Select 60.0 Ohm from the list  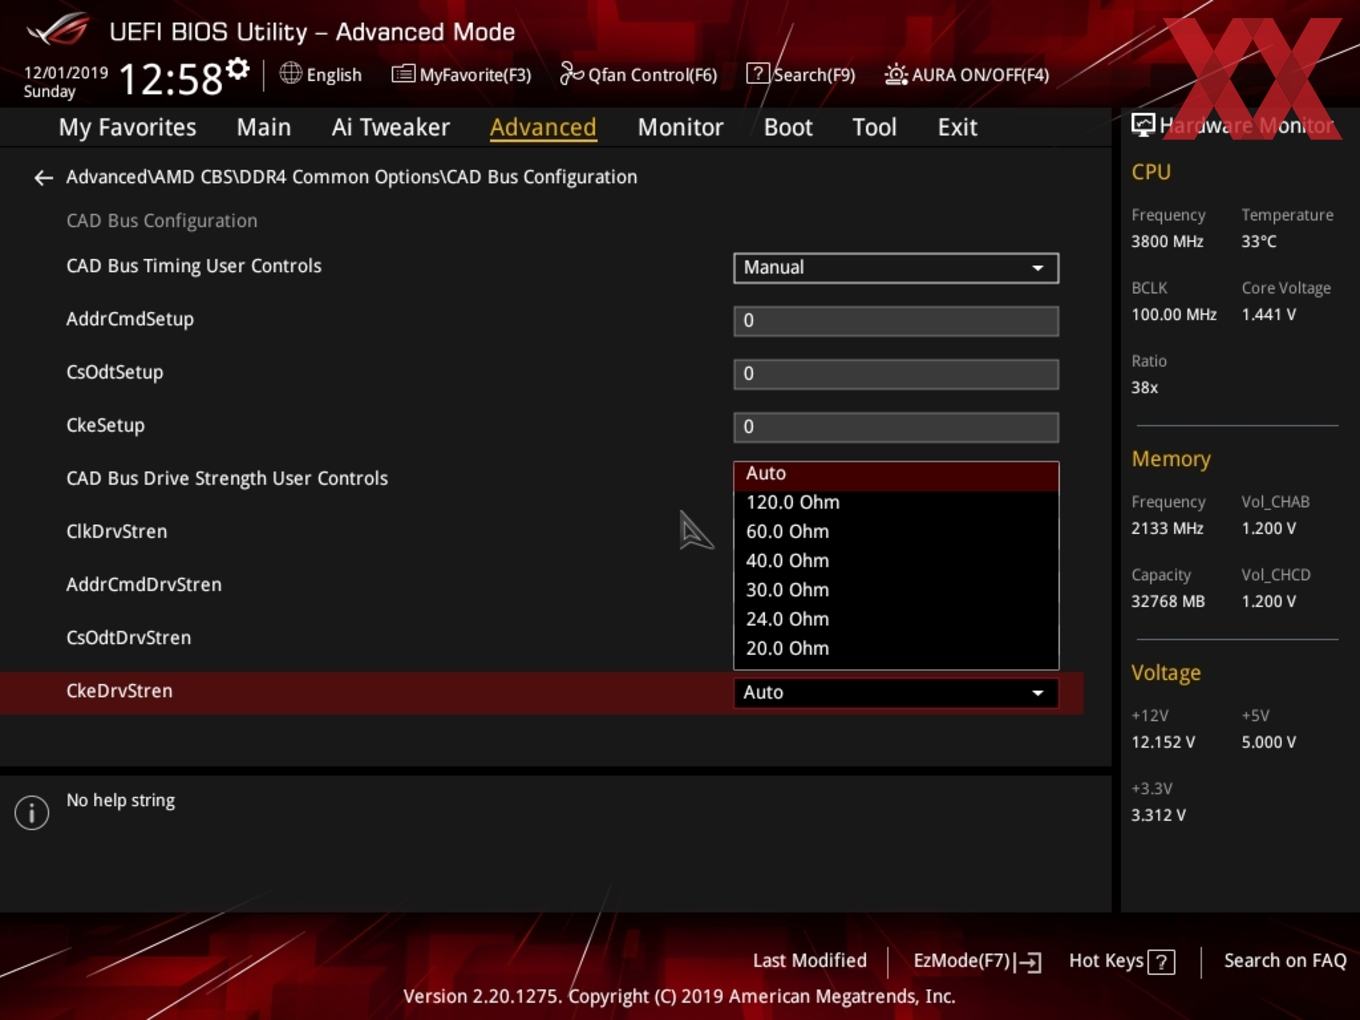[x=896, y=531]
